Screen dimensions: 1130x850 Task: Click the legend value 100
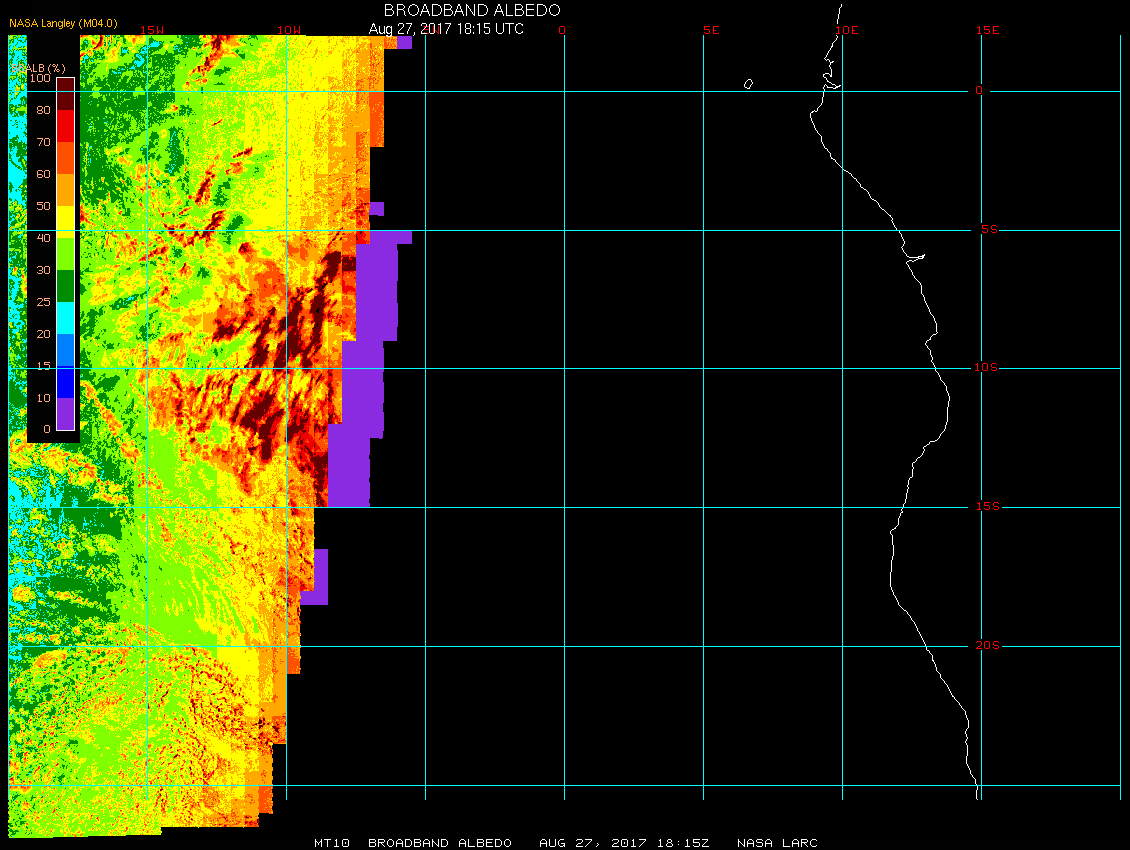pyautogui.click(x=40, y=78)
